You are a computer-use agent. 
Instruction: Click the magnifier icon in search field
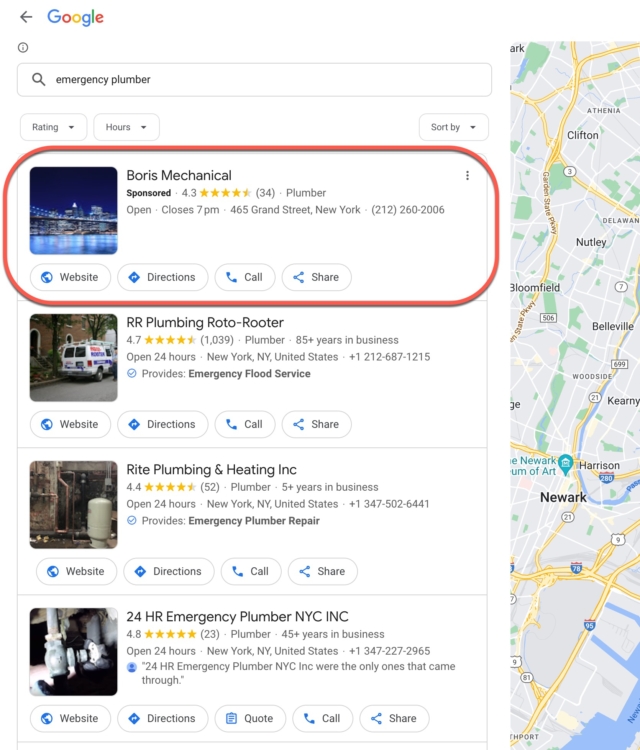pyautogui.click(x=39, y=80)
